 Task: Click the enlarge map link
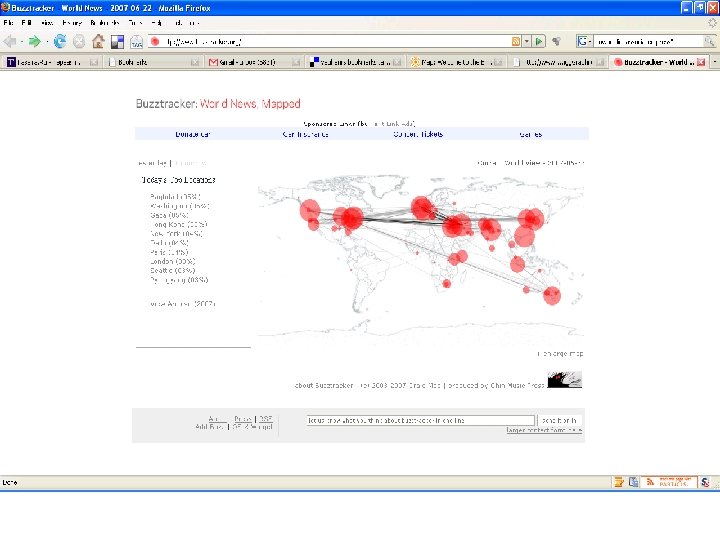[560, 354]
